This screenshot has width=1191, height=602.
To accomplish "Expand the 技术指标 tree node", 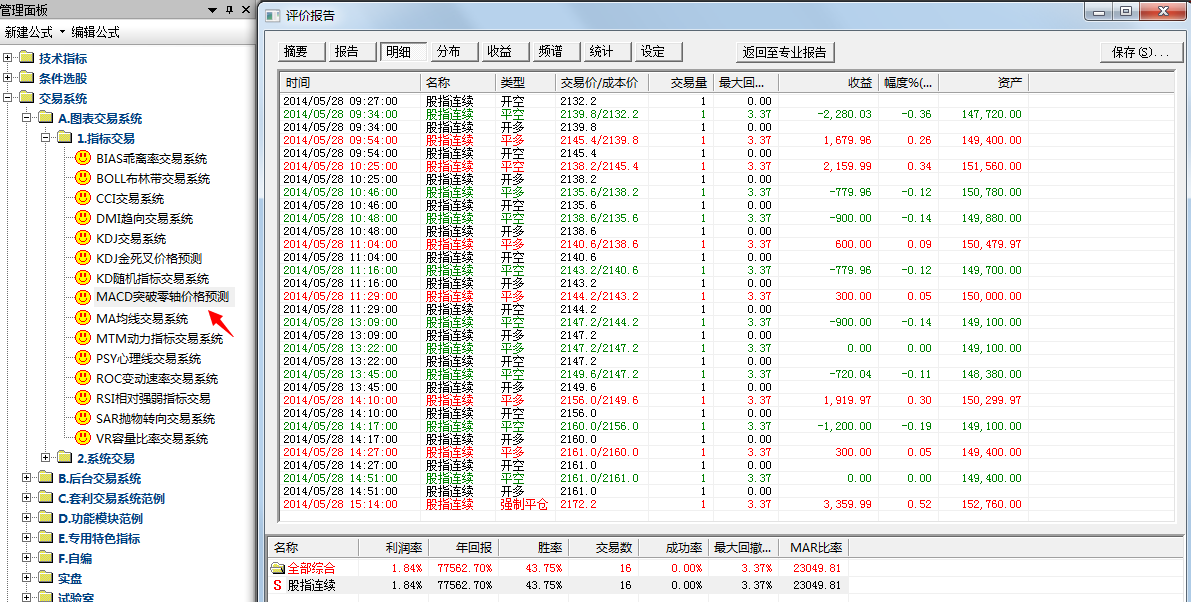I will (8, 58).
